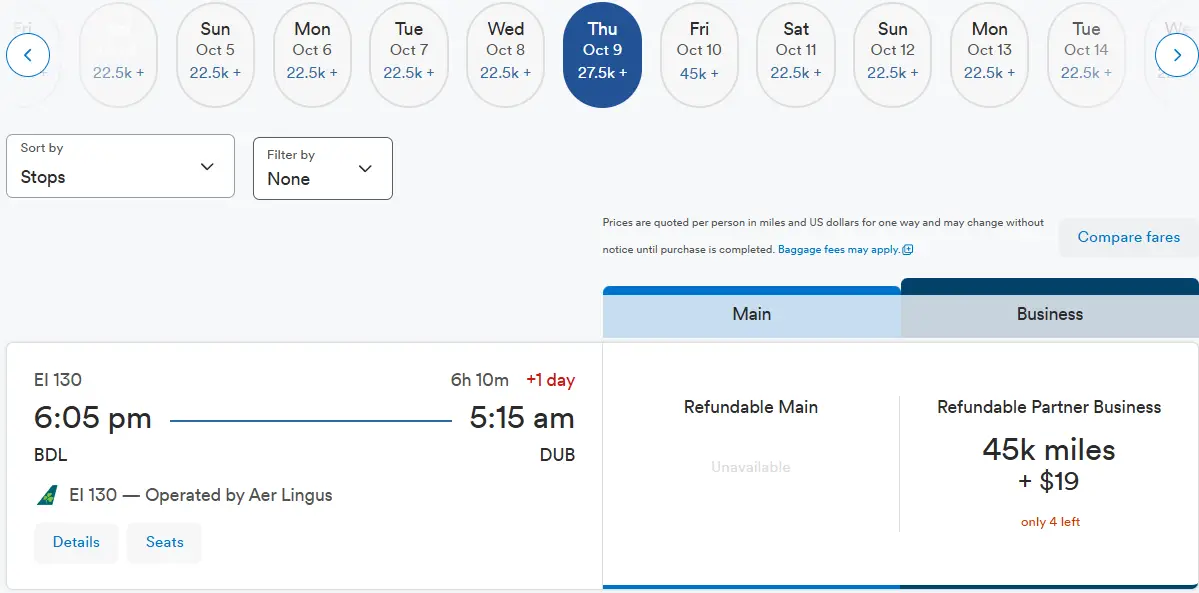Select Mon Oct 6 date option

pos(312,54)
